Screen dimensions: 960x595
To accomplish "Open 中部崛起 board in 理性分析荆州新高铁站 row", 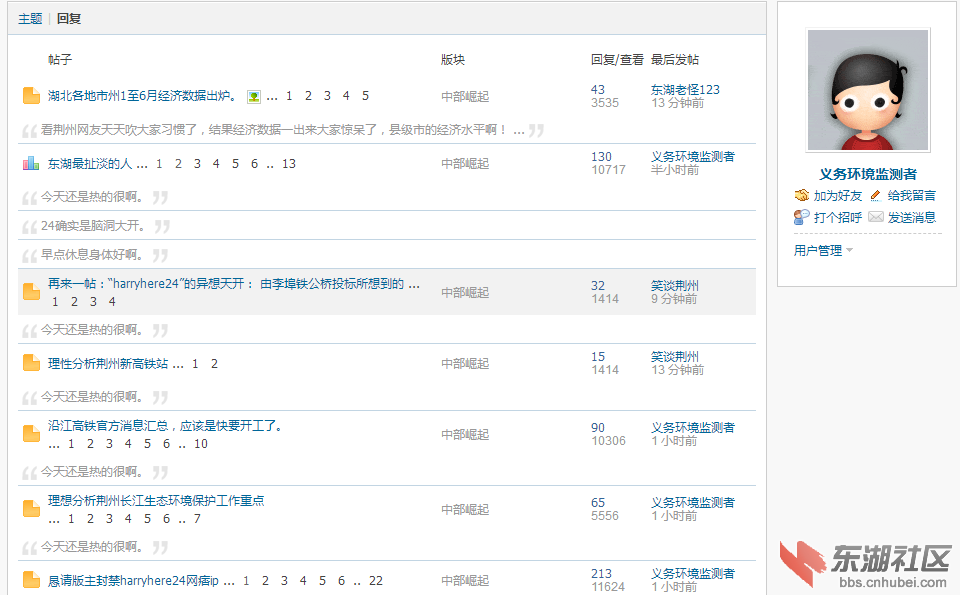I will (465, 364).
